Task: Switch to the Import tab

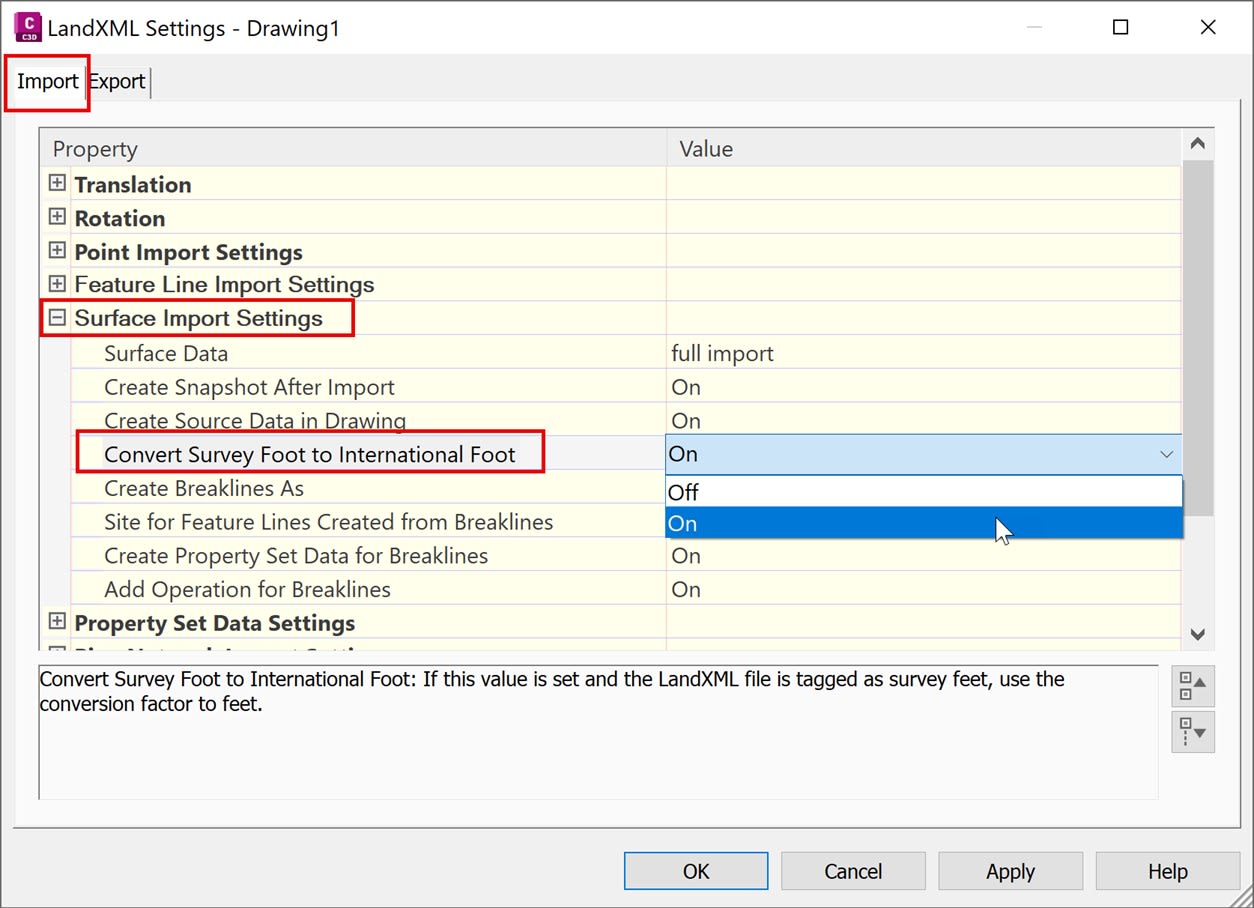Action: [47, 82]
